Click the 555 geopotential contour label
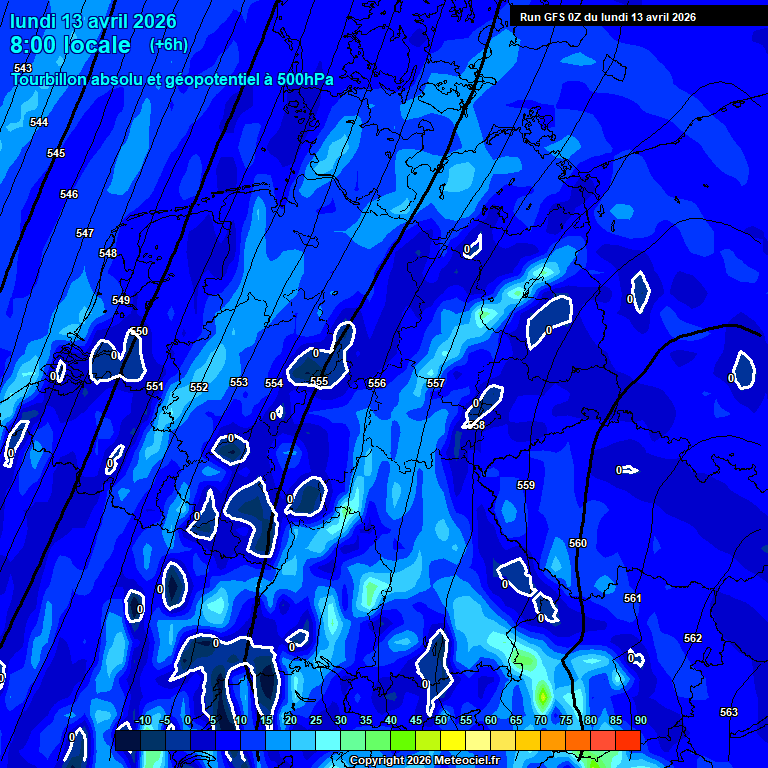The height and width of the screenshot is (768, 768). coord(319,382)
